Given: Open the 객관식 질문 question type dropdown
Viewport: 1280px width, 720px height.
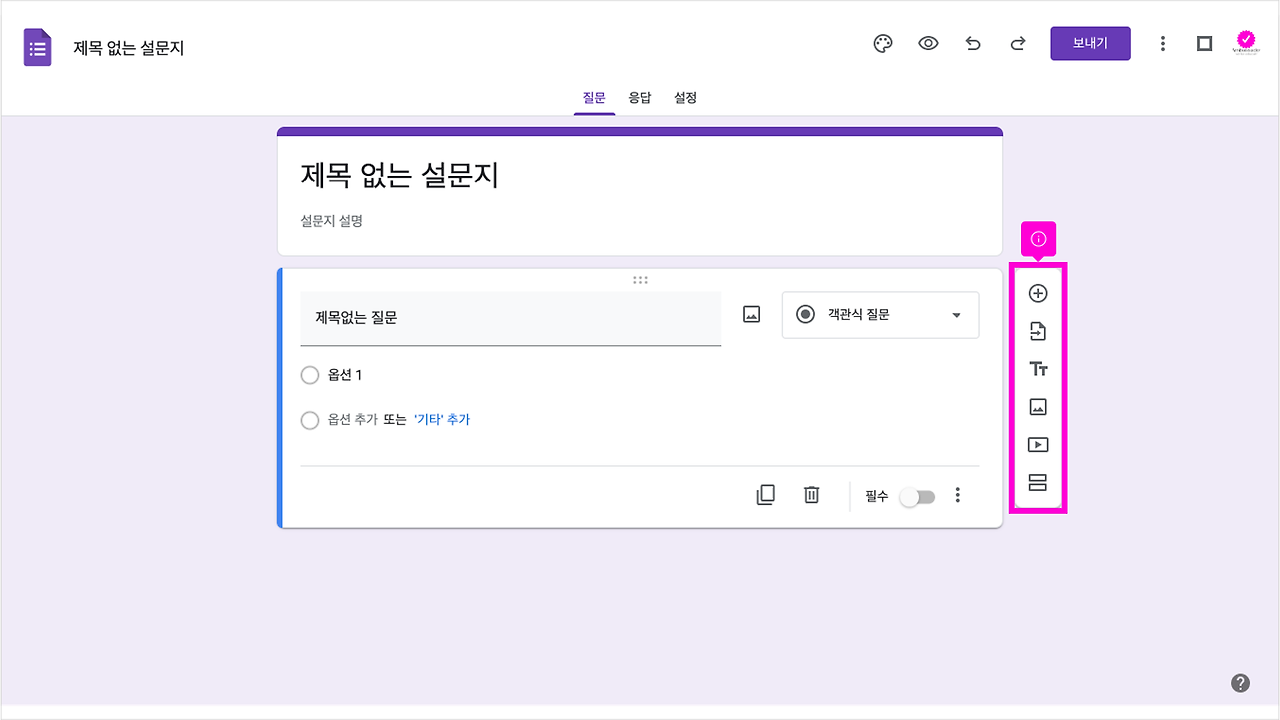Looking at the screenshot, I should [x=880, y=315].
